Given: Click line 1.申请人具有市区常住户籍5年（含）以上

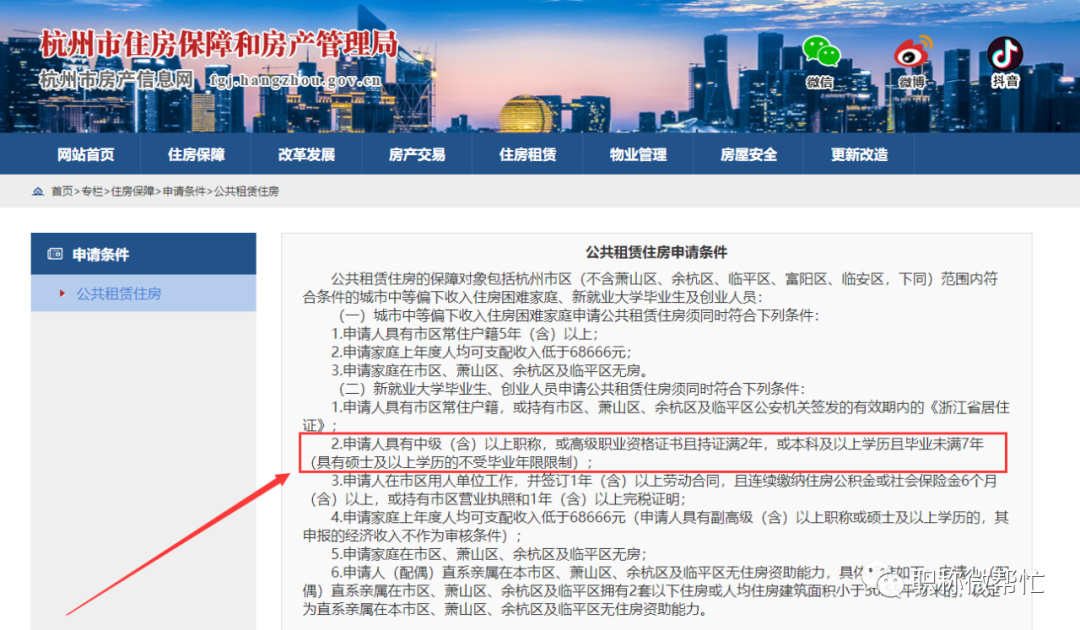Looking at the screenshot, I should coord(464,334).
